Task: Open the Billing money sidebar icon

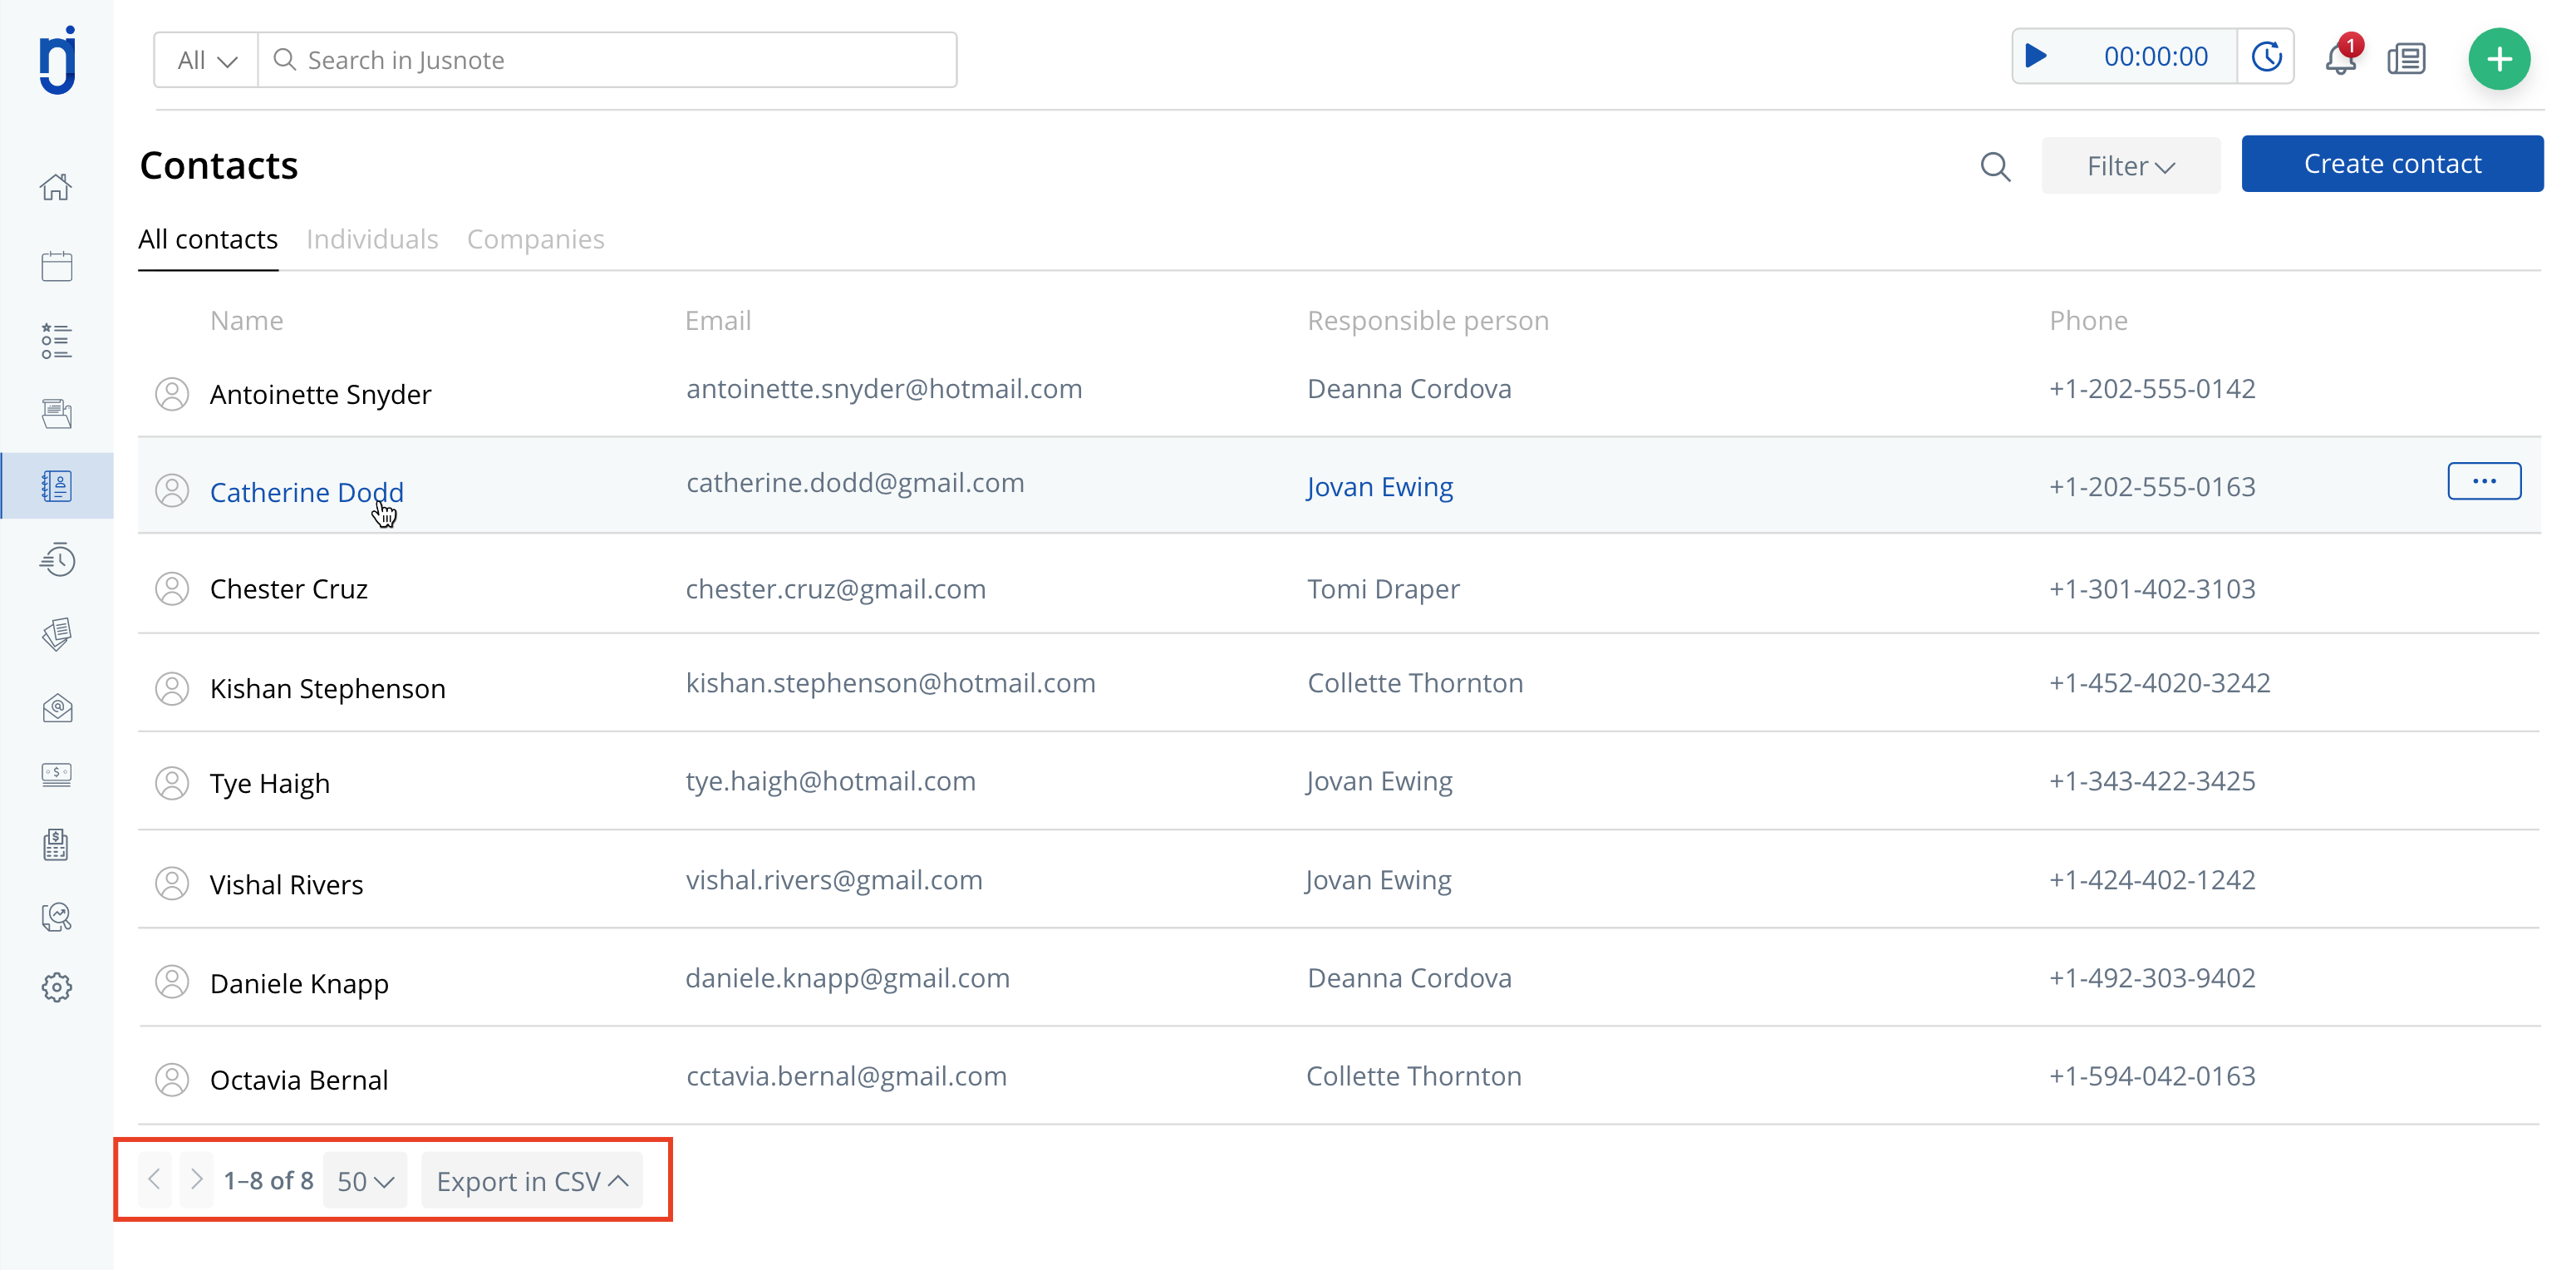Action: [57, 774]
